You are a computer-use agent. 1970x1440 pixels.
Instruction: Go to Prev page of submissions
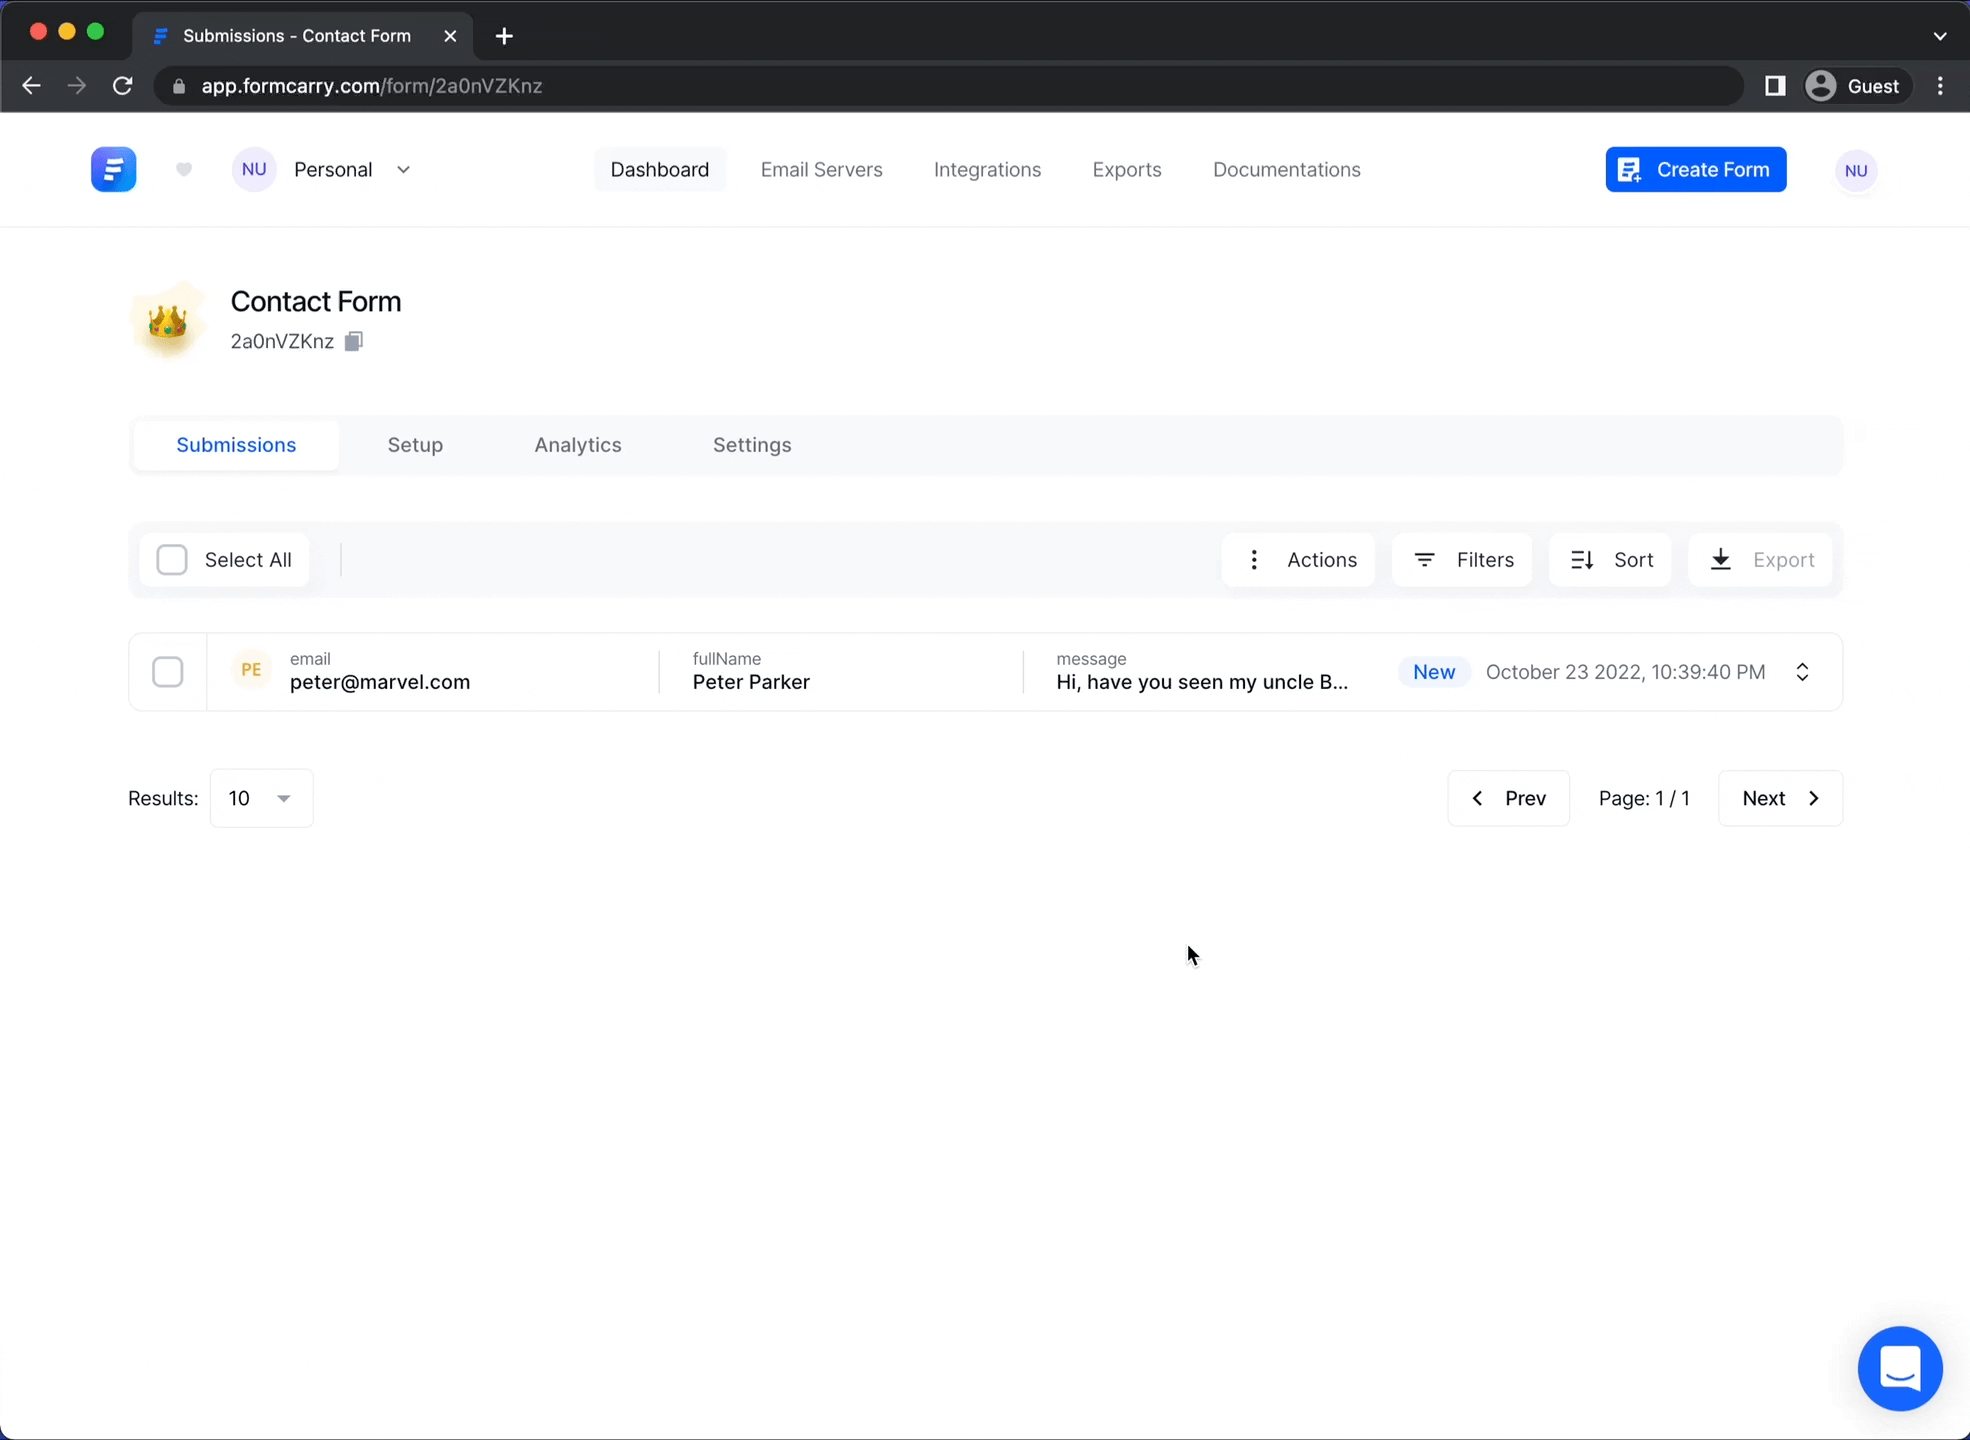point(1508,798)
